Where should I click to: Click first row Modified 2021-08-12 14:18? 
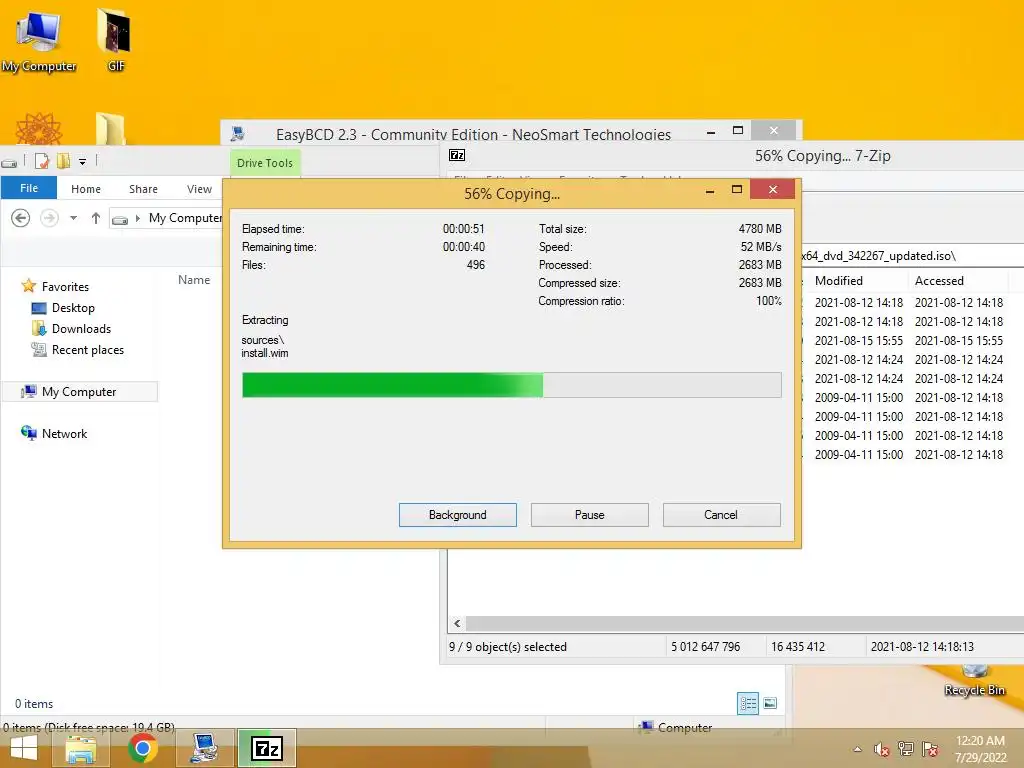point(859,303)
